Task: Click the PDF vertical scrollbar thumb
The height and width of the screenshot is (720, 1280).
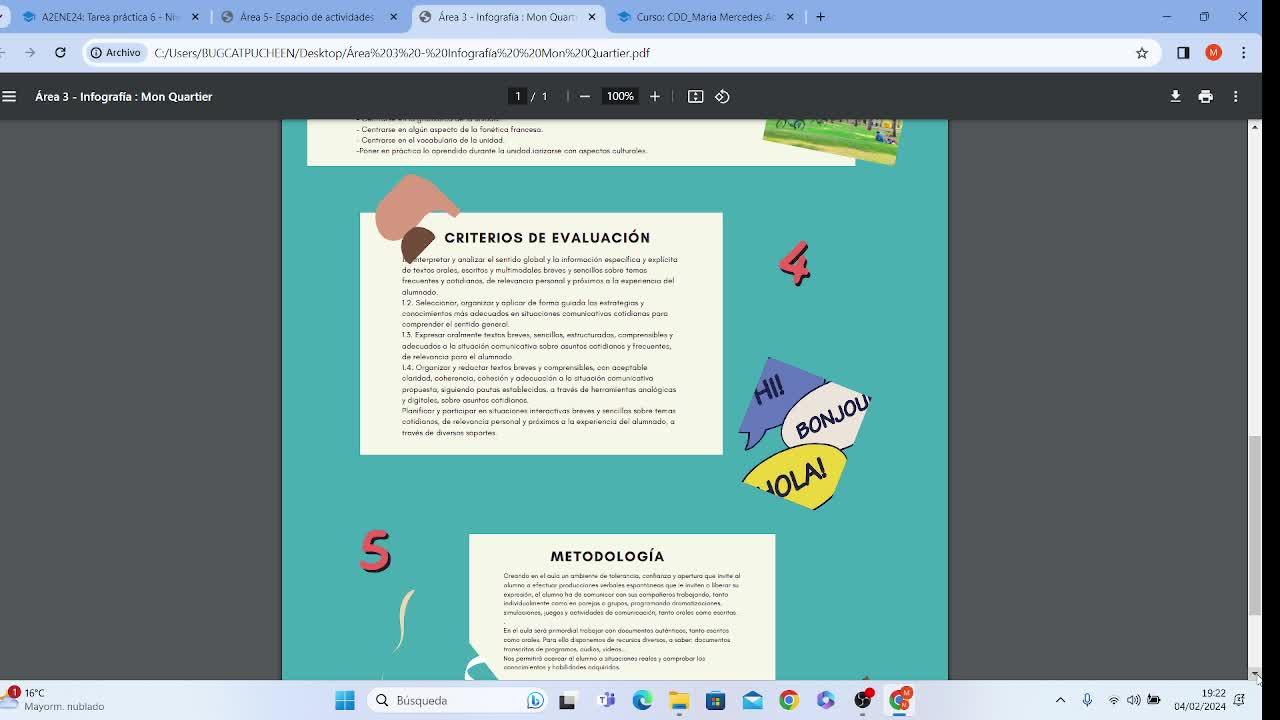Action: 1254,526
